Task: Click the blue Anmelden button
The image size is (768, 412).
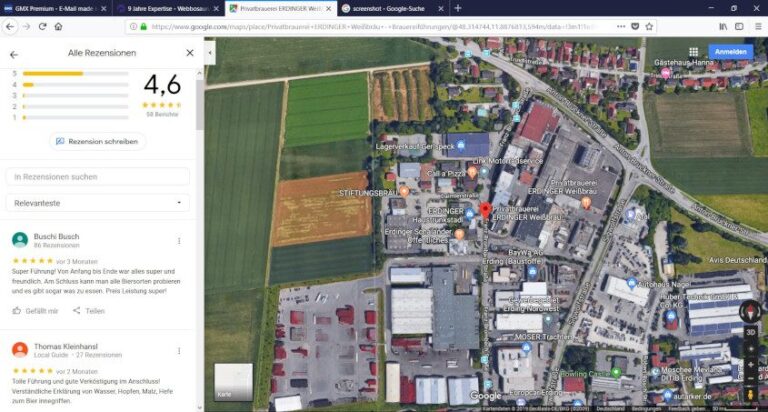Action: [730, 52]
